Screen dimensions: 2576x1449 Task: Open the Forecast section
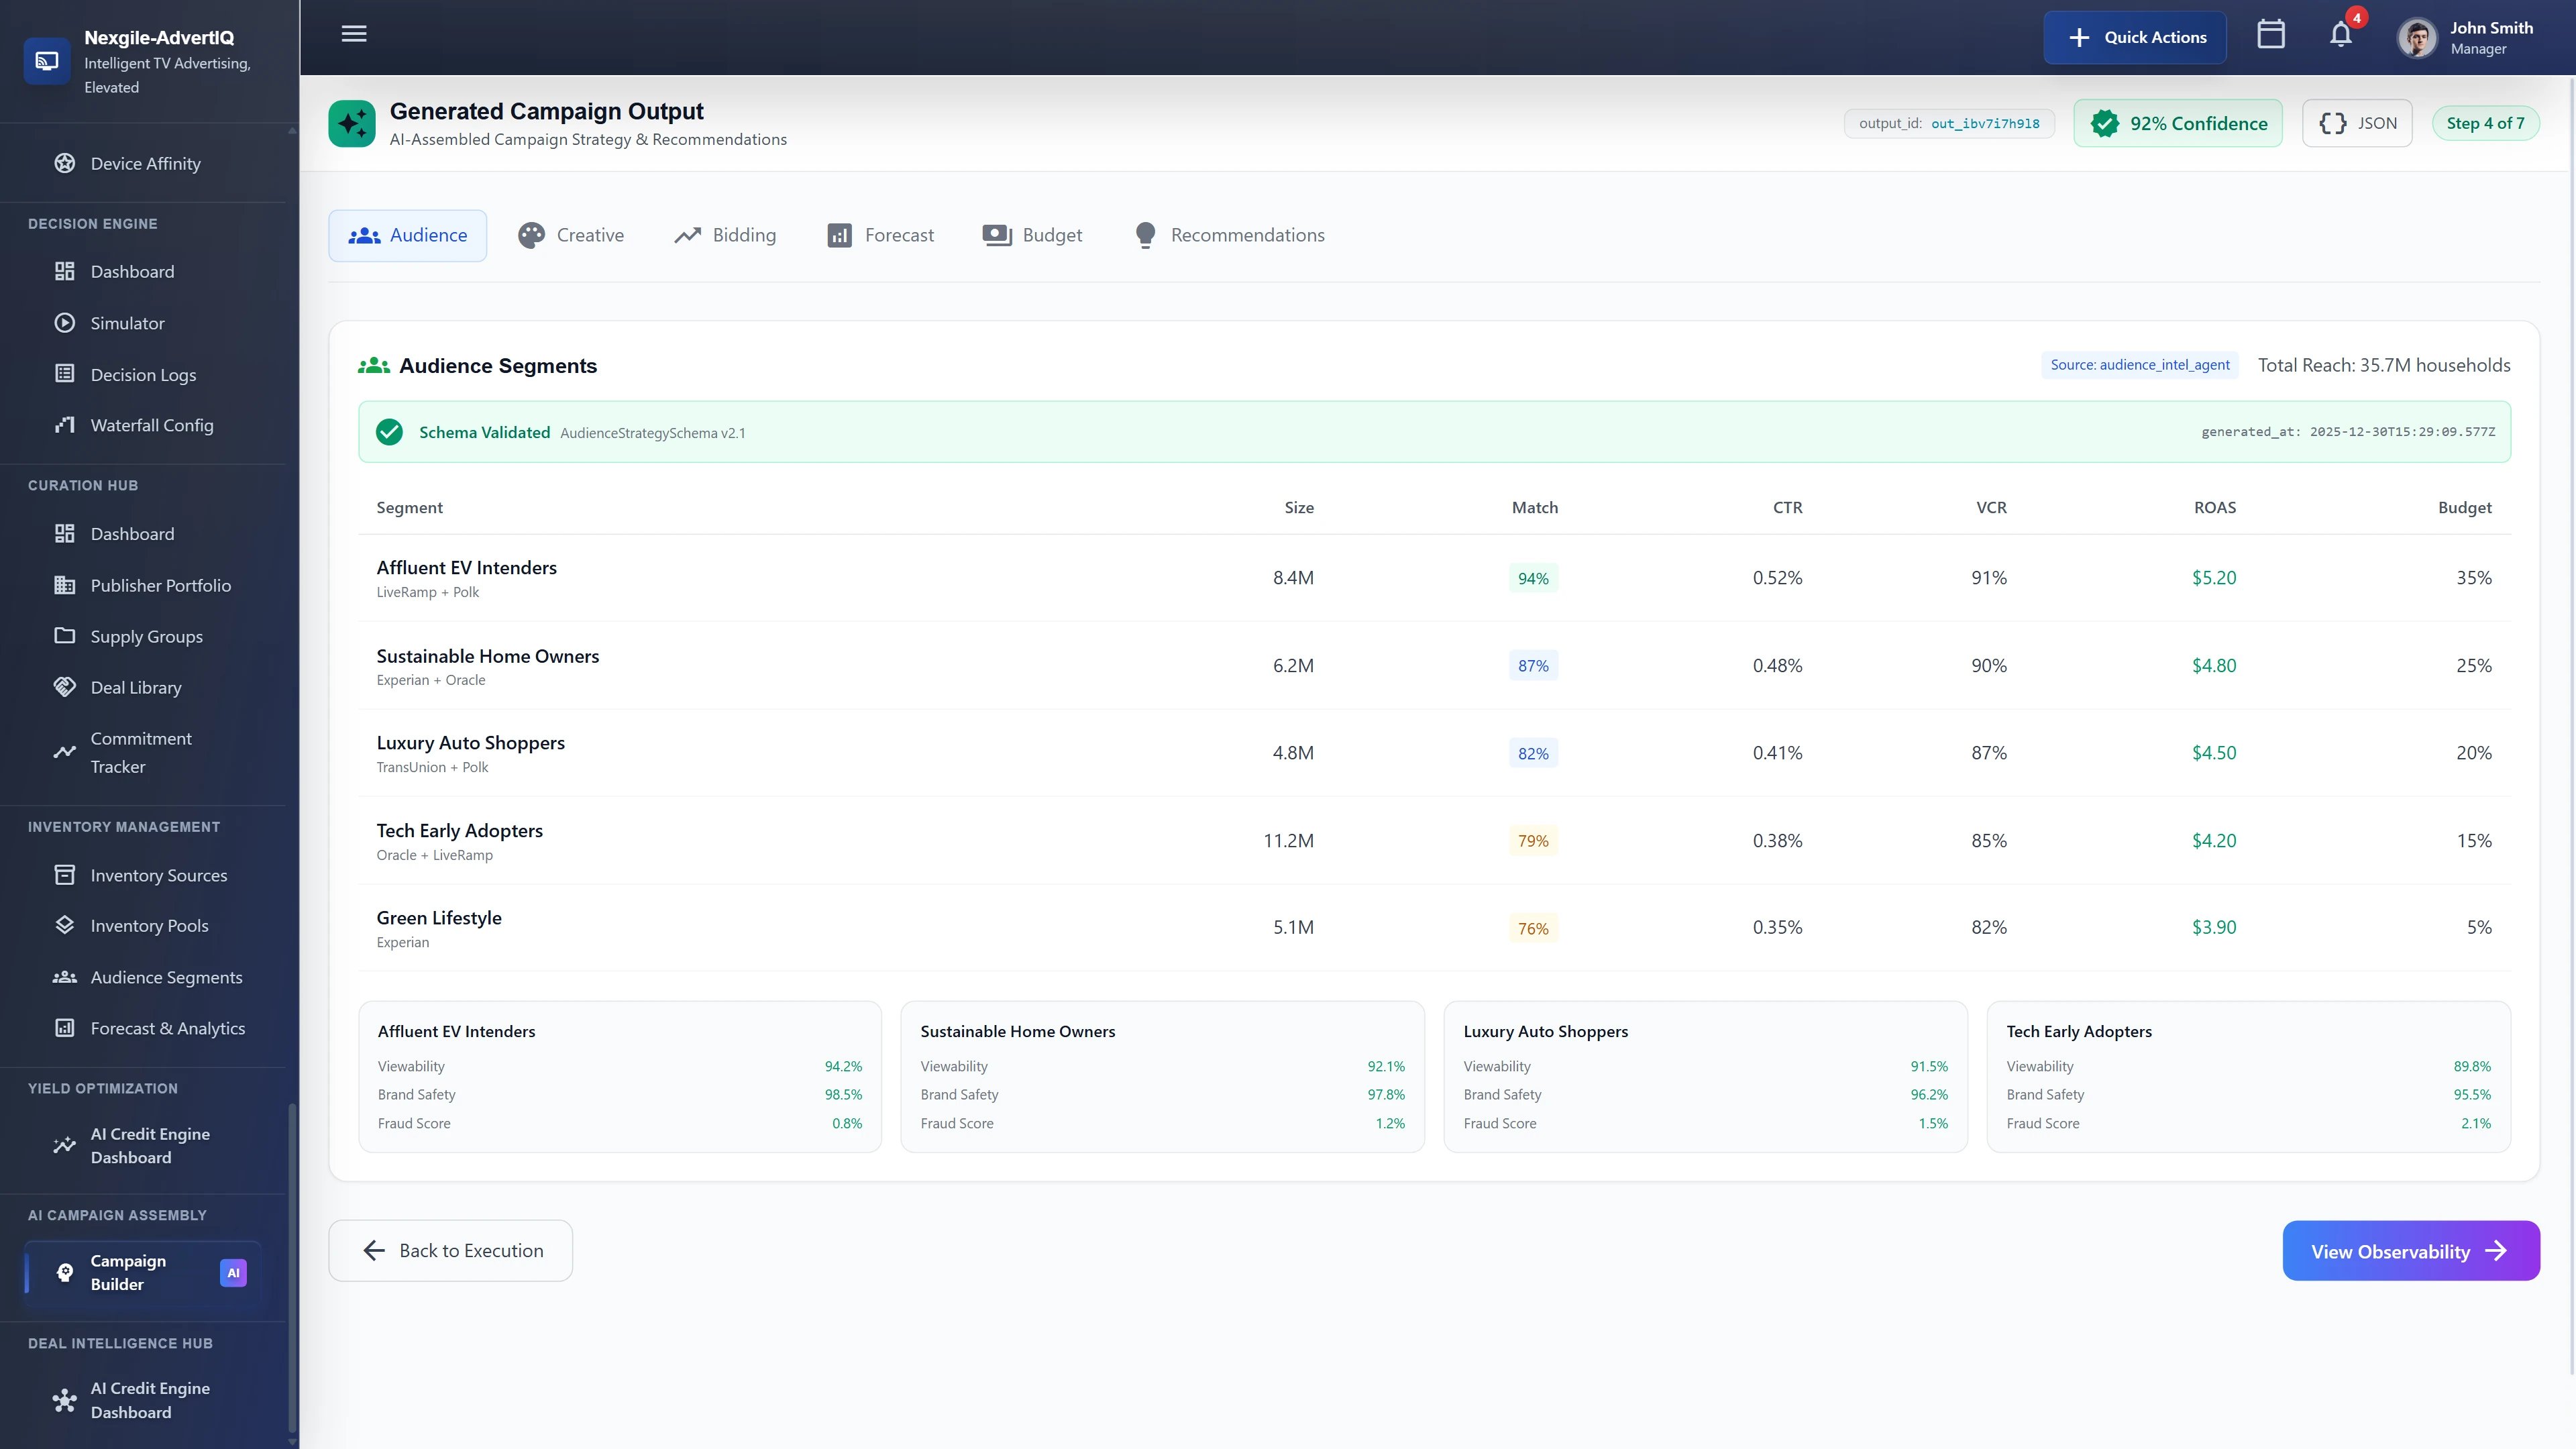click(880, 235)
